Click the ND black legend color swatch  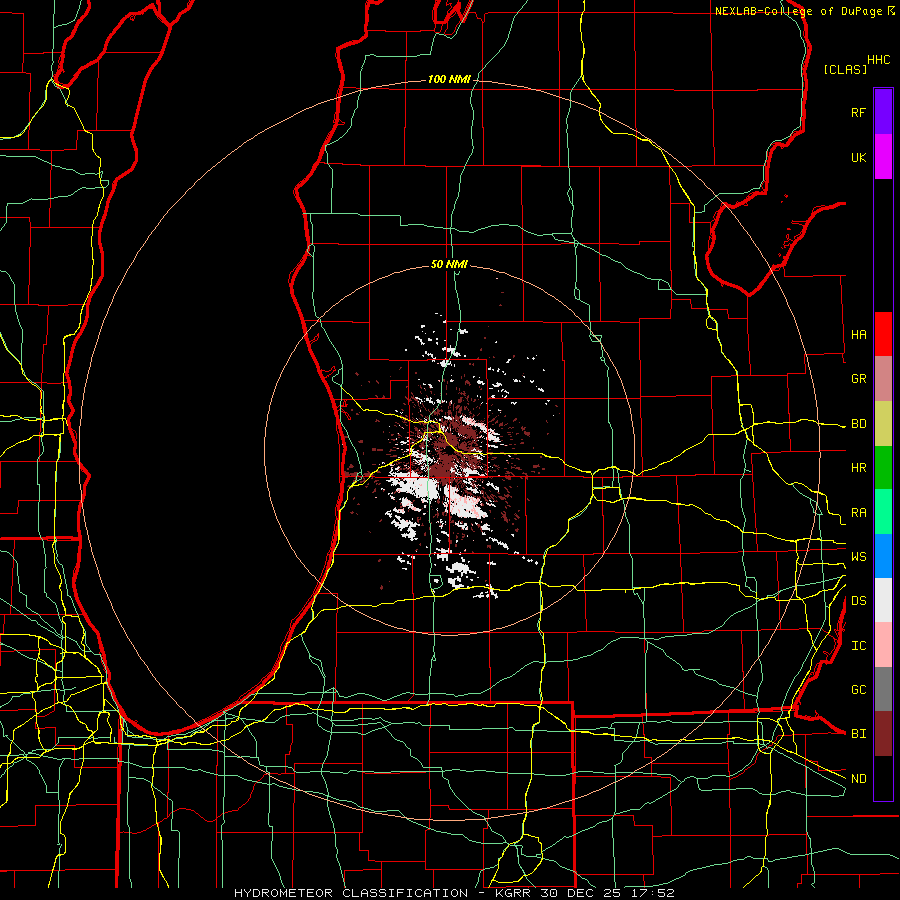[883, 778]
